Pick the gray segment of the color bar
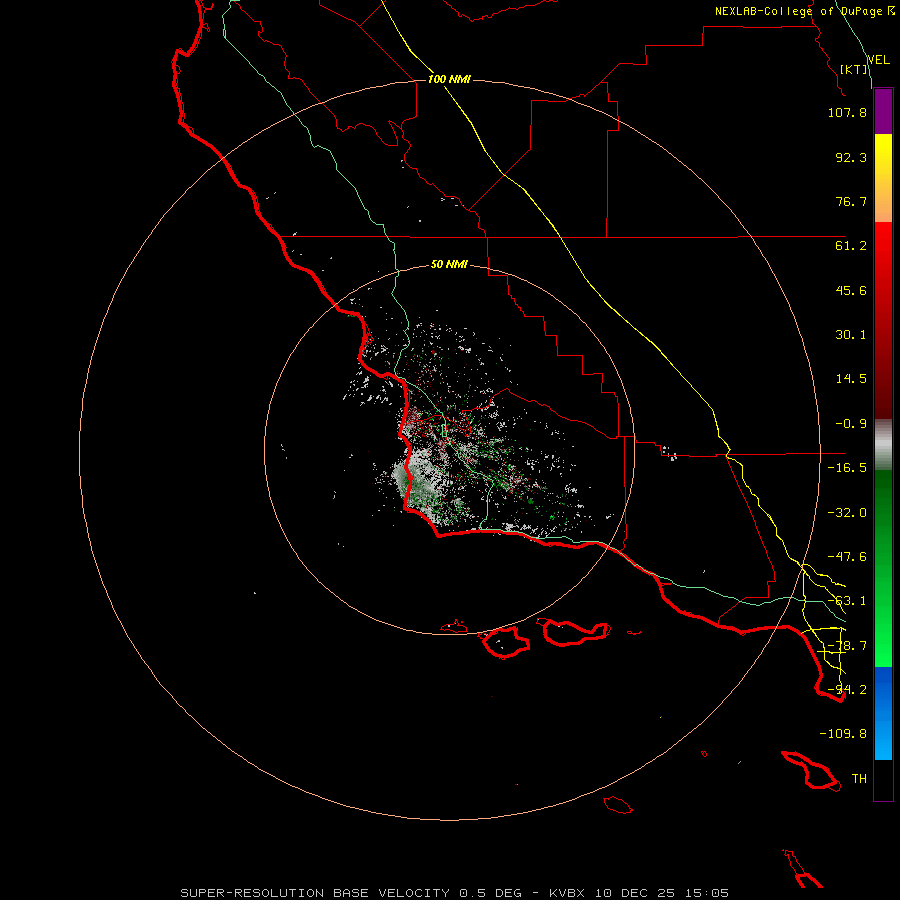This screenshot has width=900, height=900. (883, 445)
